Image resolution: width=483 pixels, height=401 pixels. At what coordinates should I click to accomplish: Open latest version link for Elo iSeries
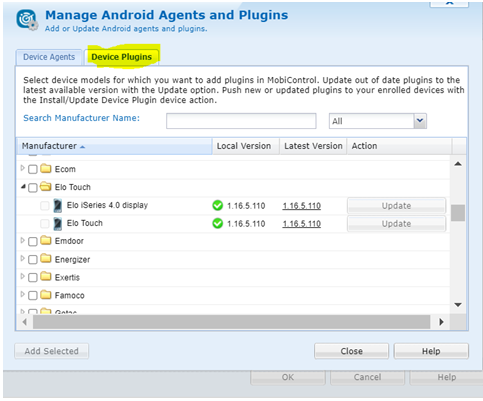(302, 206)
